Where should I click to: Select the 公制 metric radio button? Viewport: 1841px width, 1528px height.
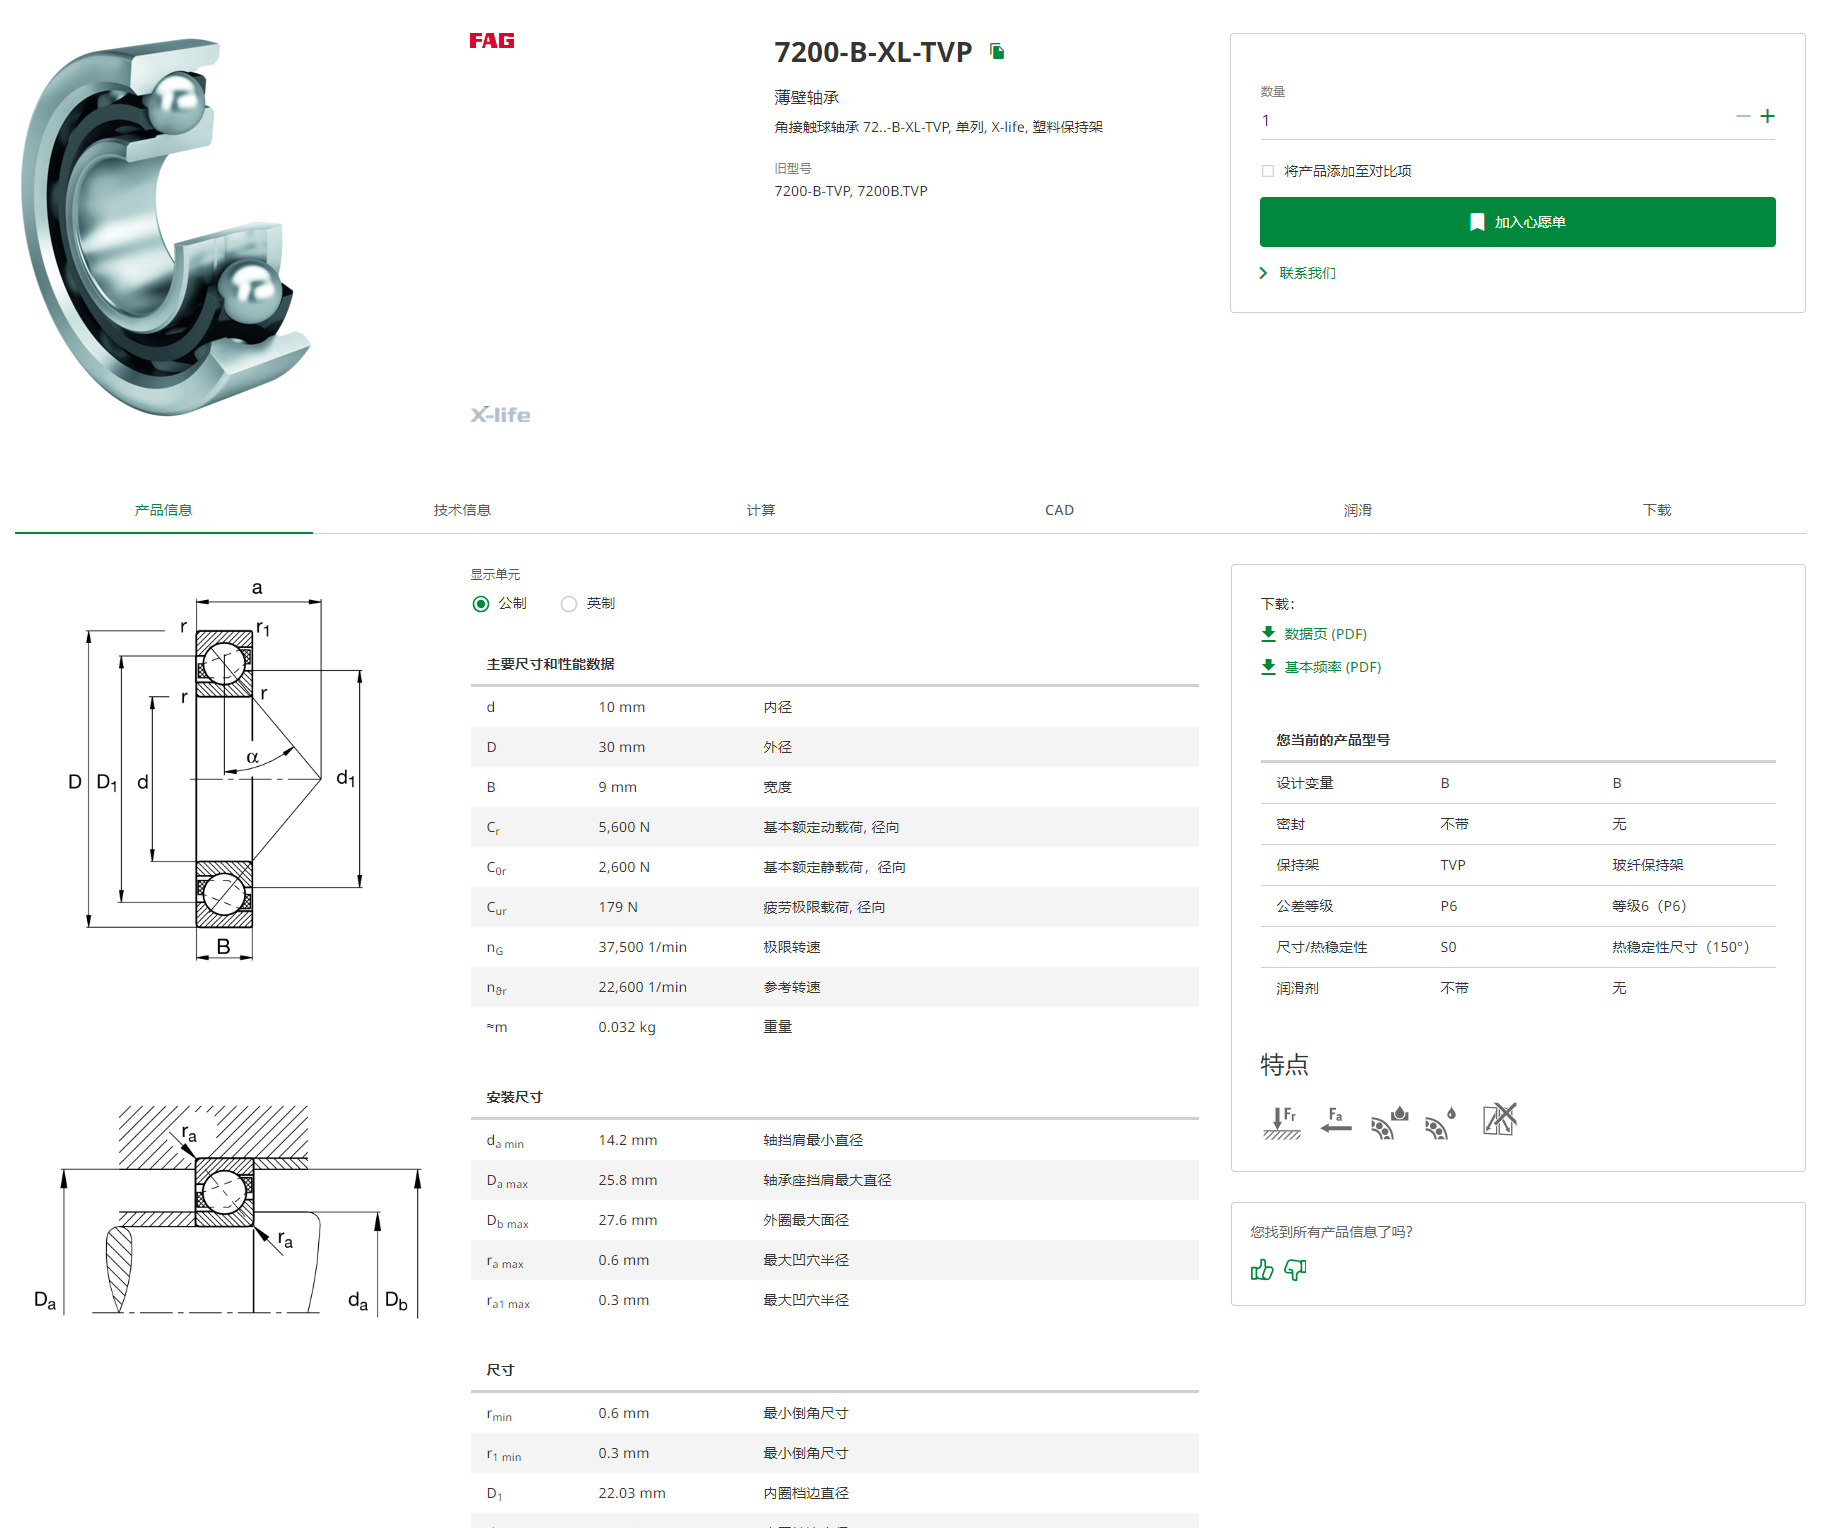tap(481, 604)
